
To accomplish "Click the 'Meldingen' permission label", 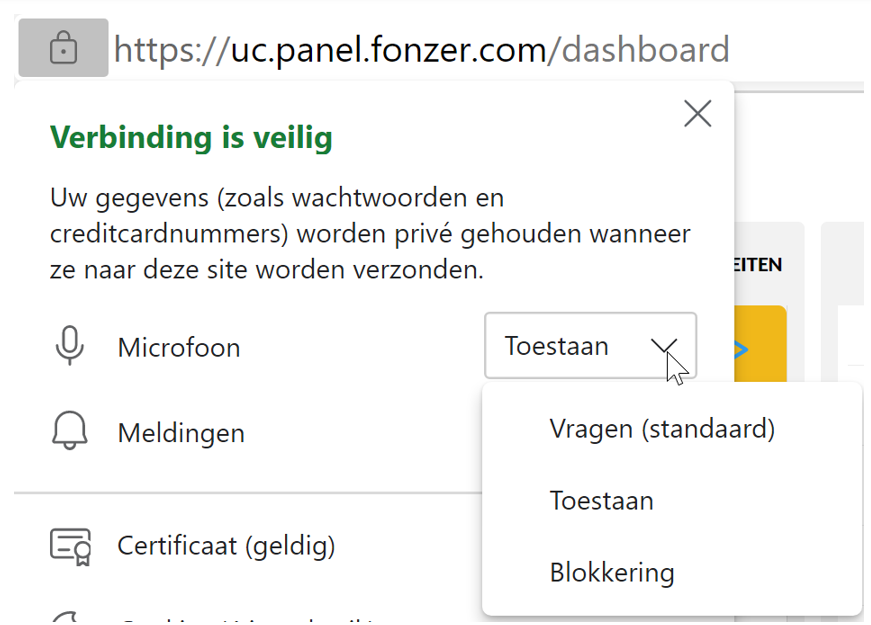I will [181, 433].
